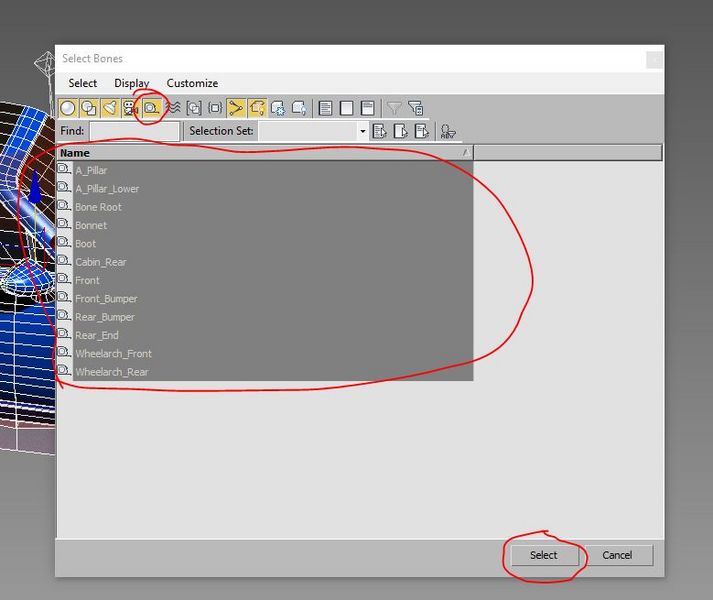This screenshot has width=713, height=600.
Task: Click the Cancel button
Action: point(617,555)
